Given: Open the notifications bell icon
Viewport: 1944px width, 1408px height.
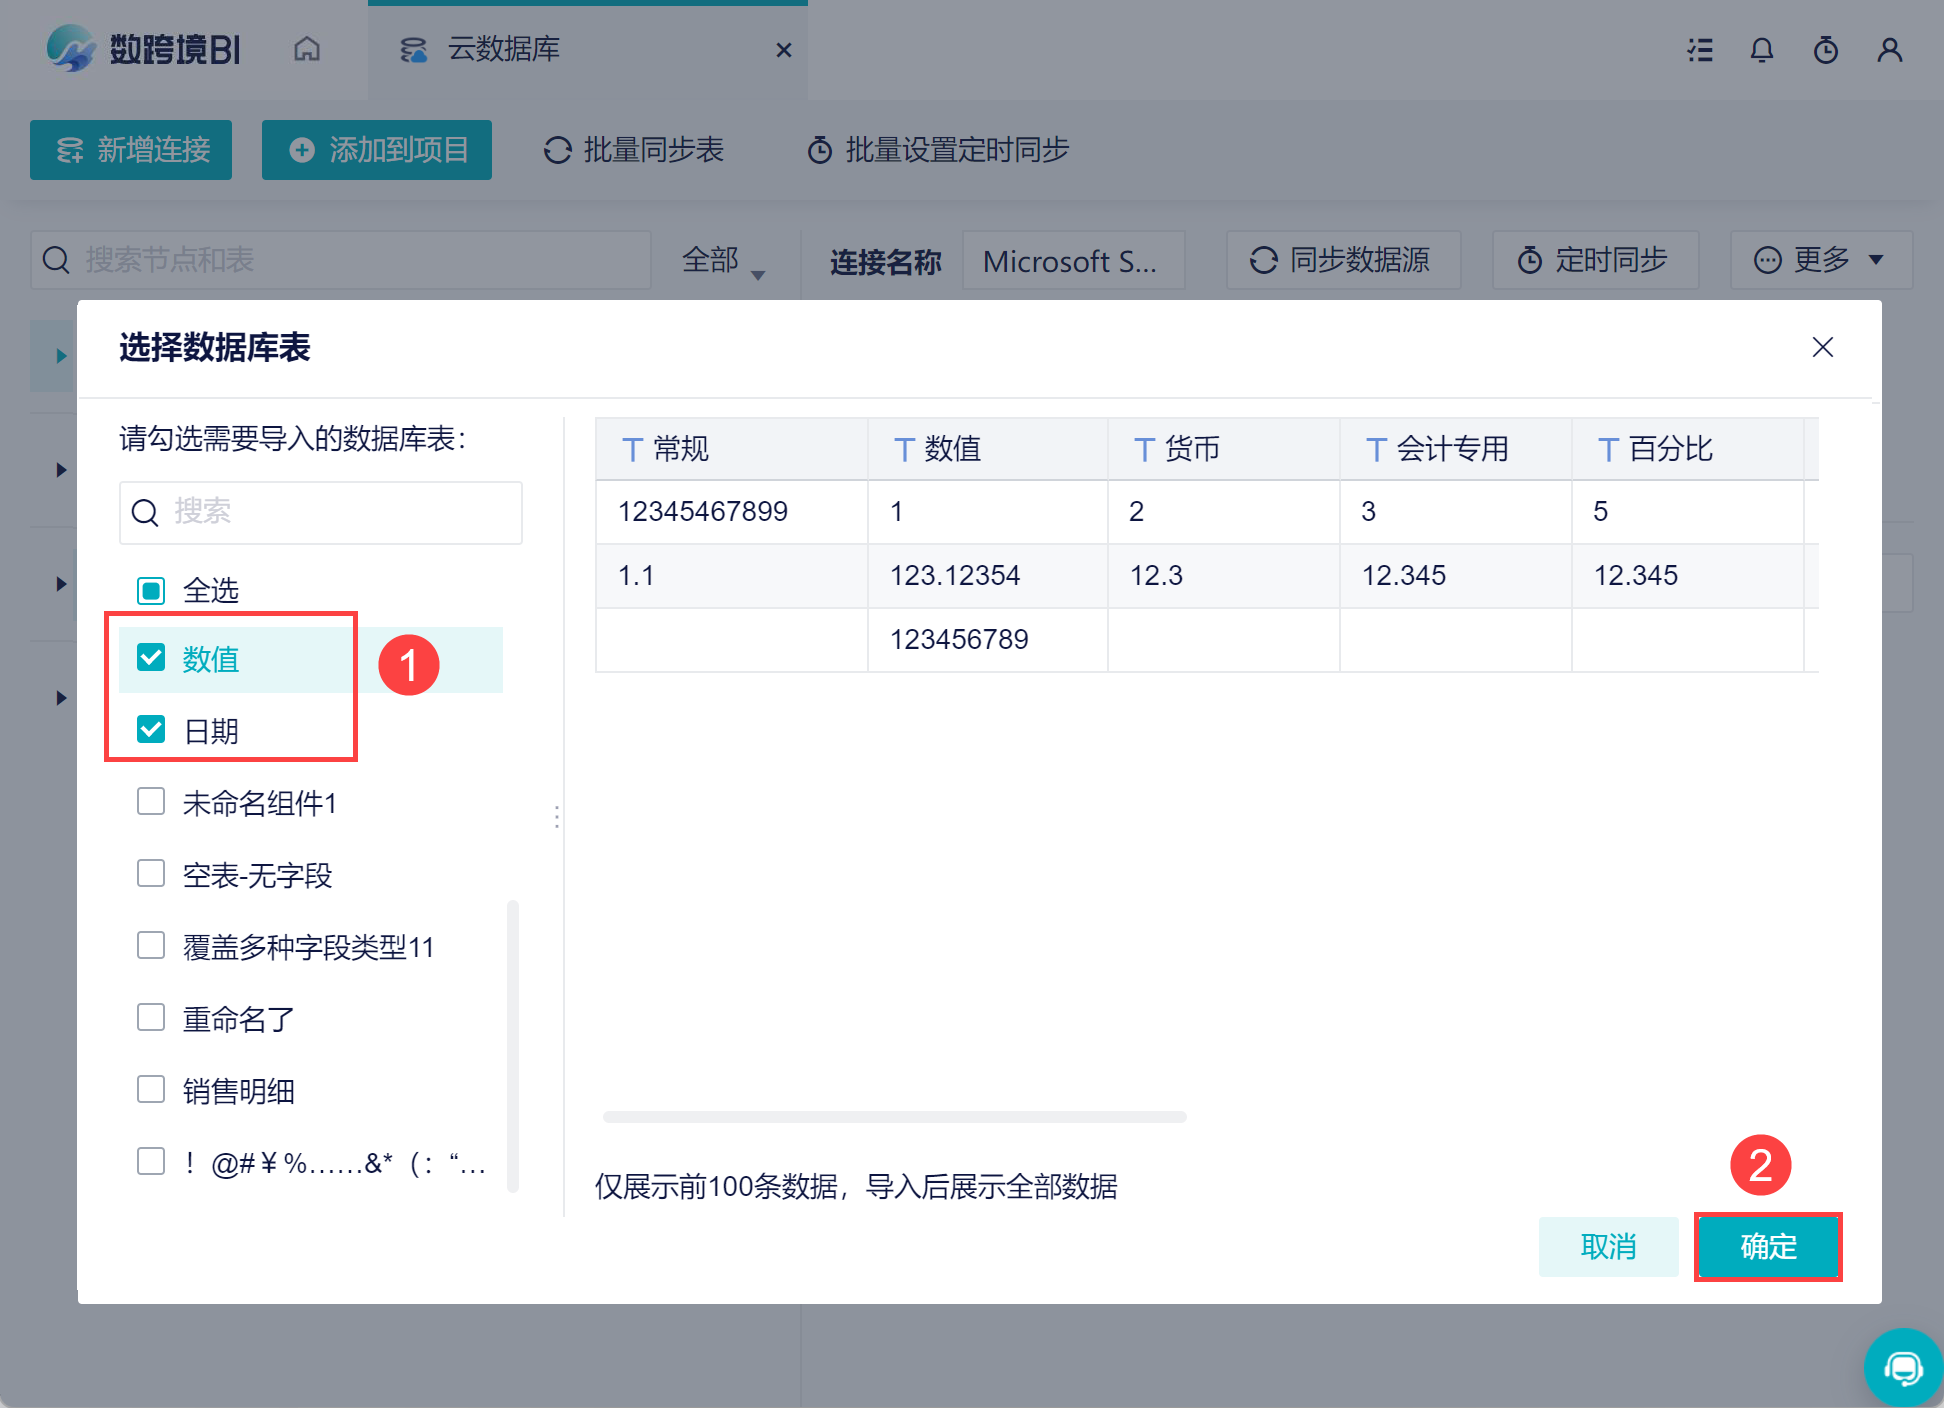Looking at the screenshot, I should click(1762, 50).
